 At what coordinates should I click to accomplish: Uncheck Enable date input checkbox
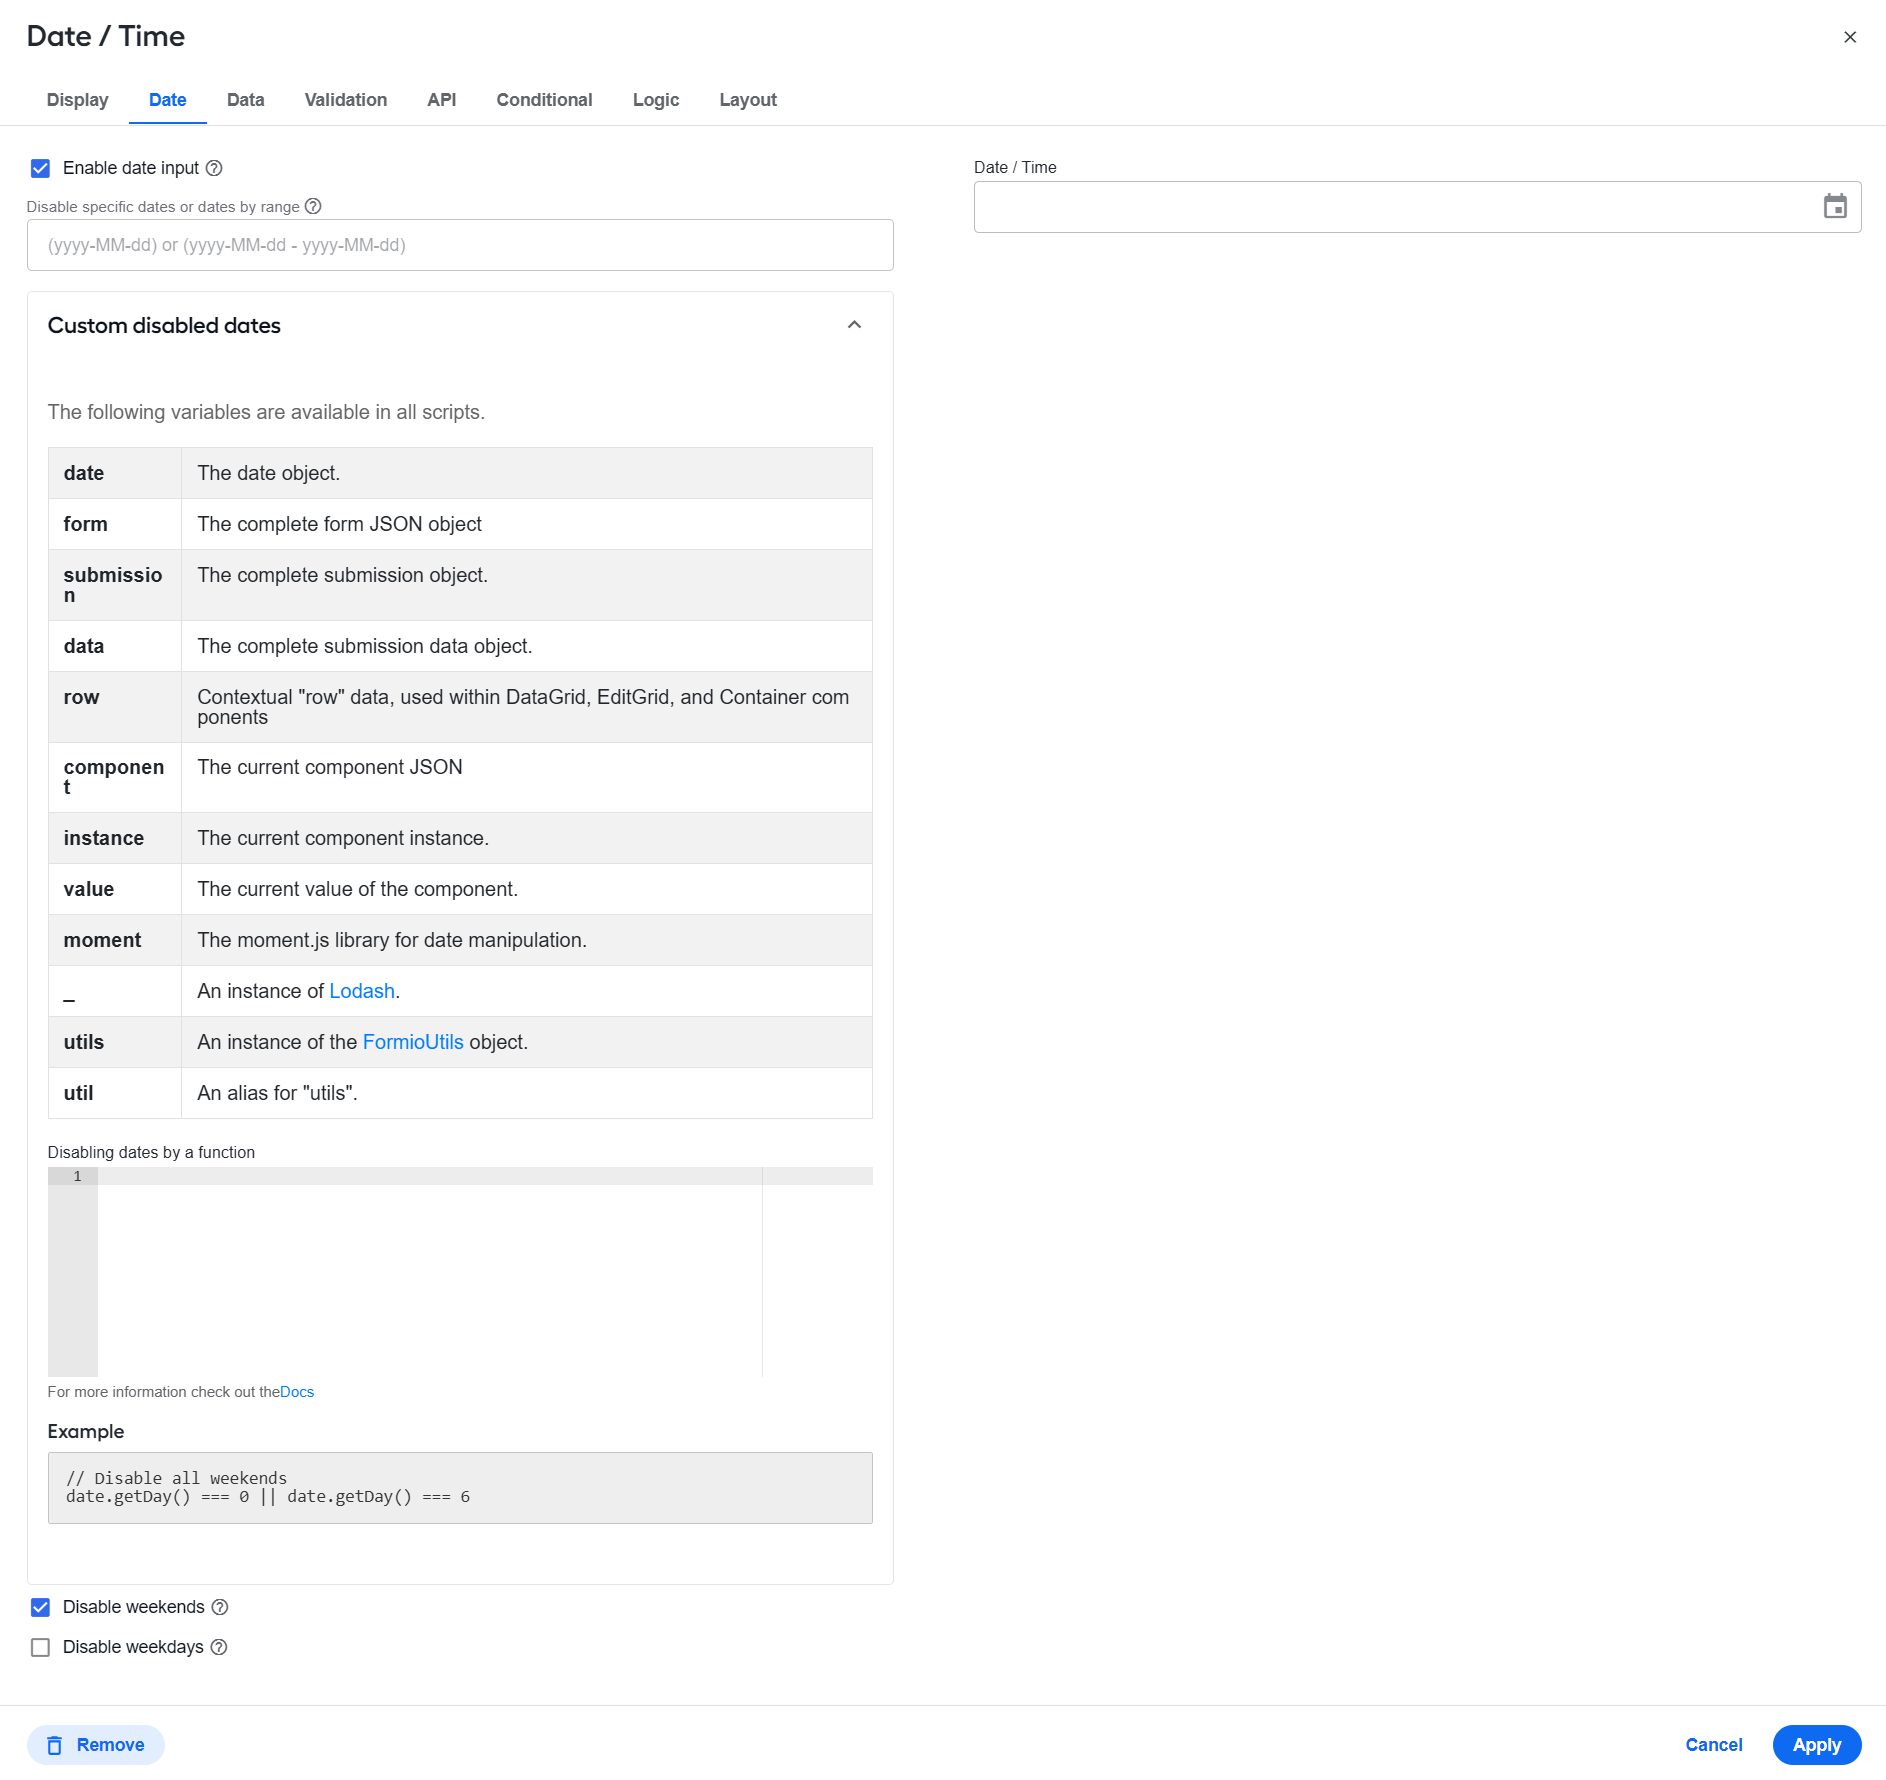pyautogui.click(x=40, y=168)
